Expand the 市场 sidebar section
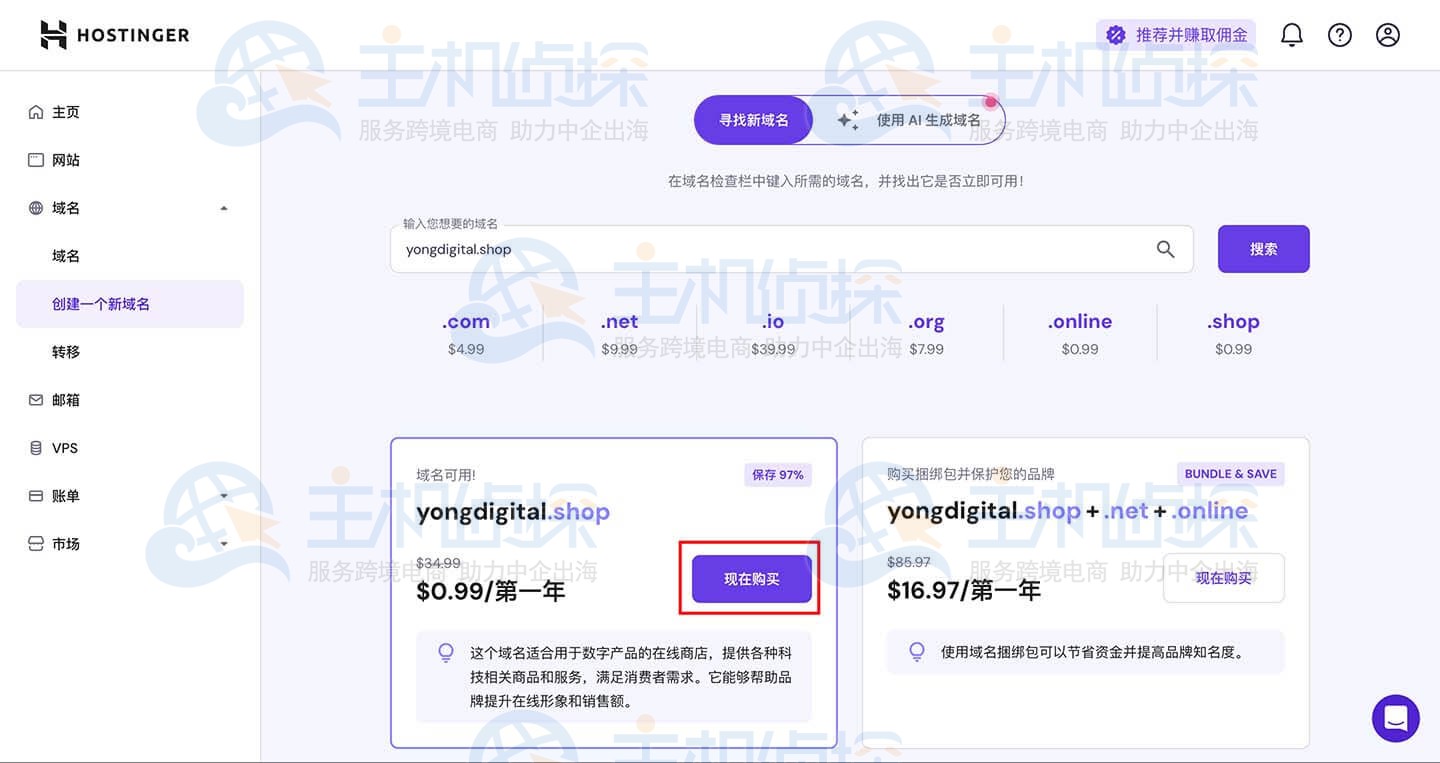Screen dimensions: 1440x763 point(224,544)
